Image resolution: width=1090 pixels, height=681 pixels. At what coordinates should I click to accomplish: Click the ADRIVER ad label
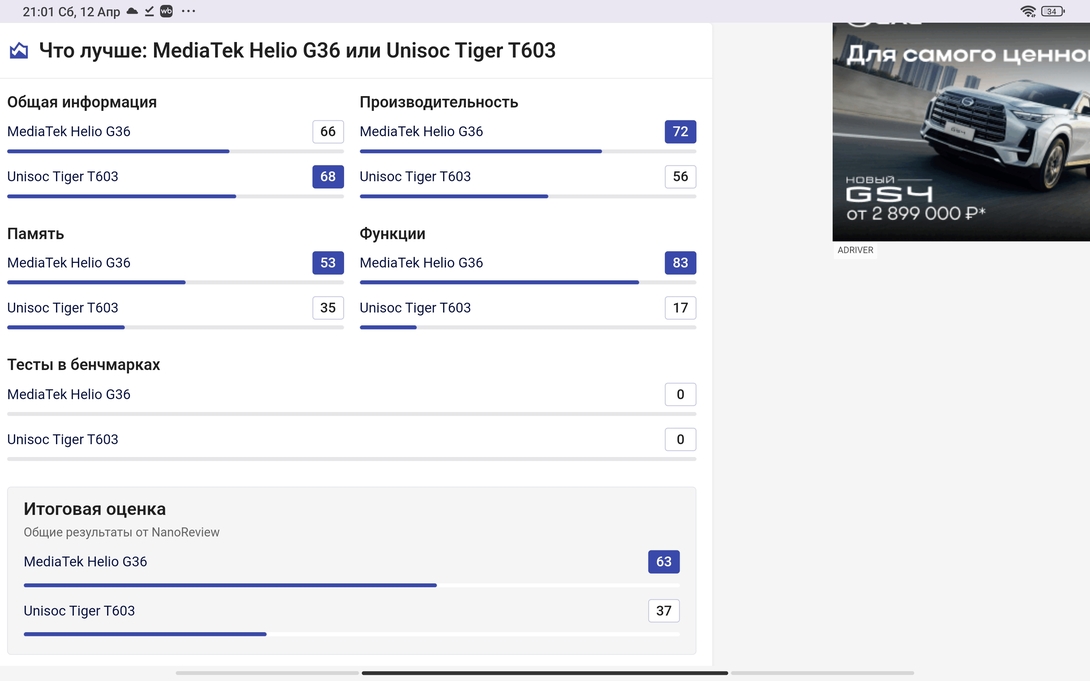(x=855, y=250)
